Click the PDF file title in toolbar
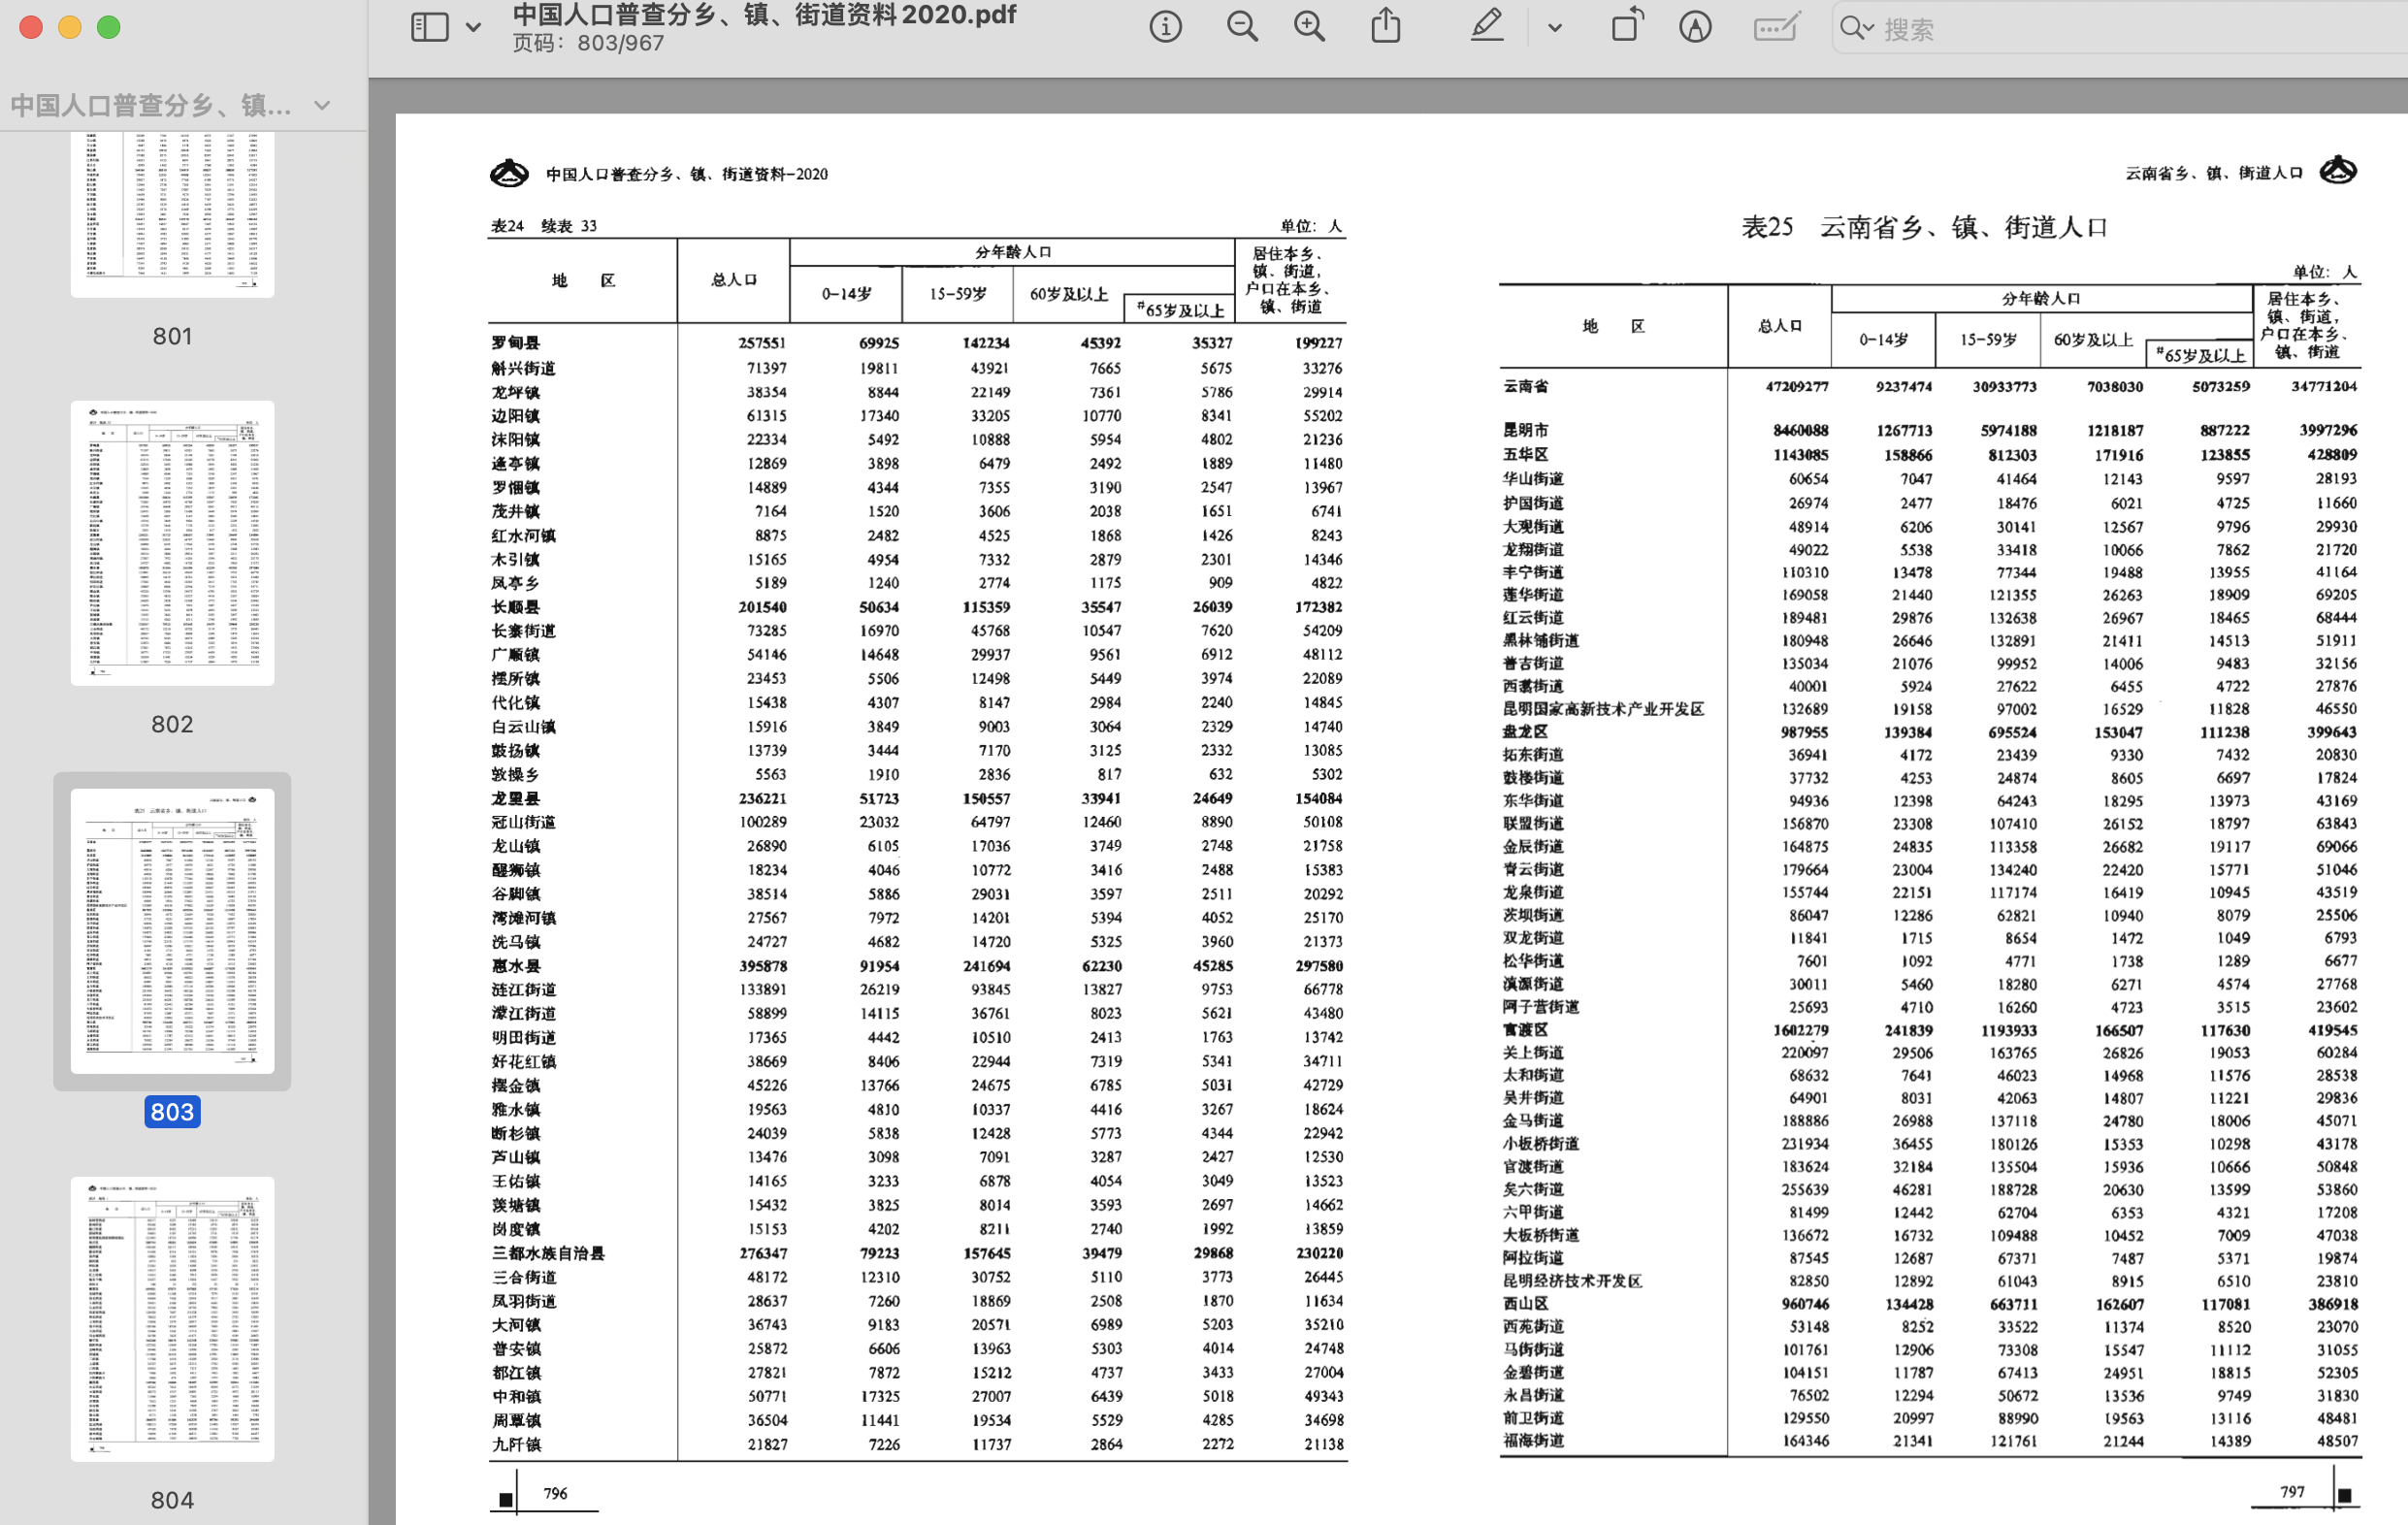The width and height of the screenshot is (2408, 1525). point(764,15)
